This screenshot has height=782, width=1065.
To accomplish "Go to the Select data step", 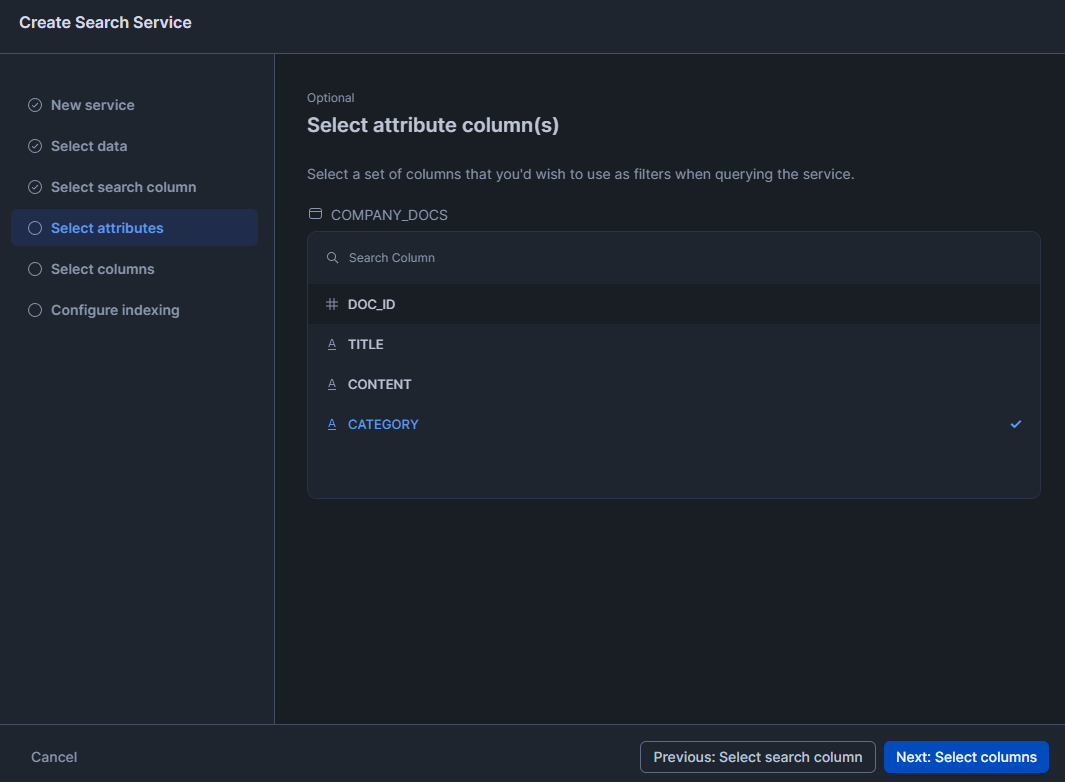I will pyautogui.click(x=88, y=146).
